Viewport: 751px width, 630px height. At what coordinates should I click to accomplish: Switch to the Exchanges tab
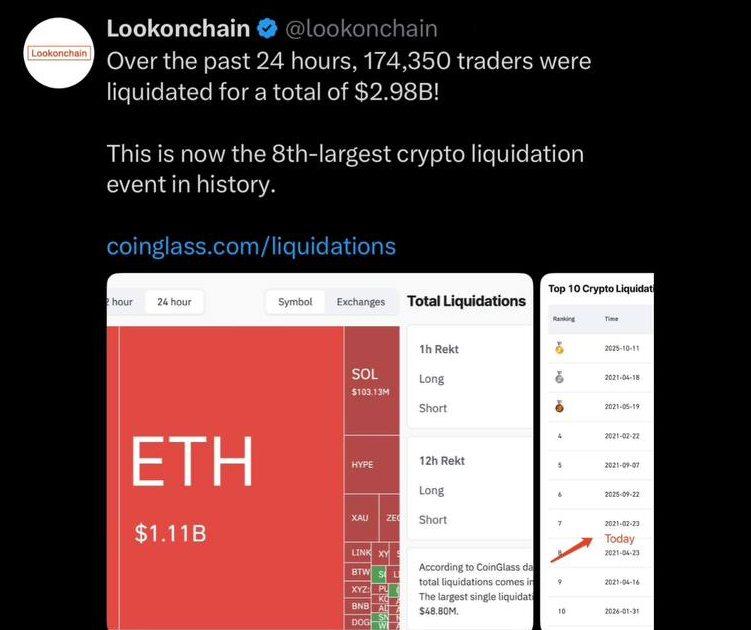pyautogui.click(x=361, y=302)
